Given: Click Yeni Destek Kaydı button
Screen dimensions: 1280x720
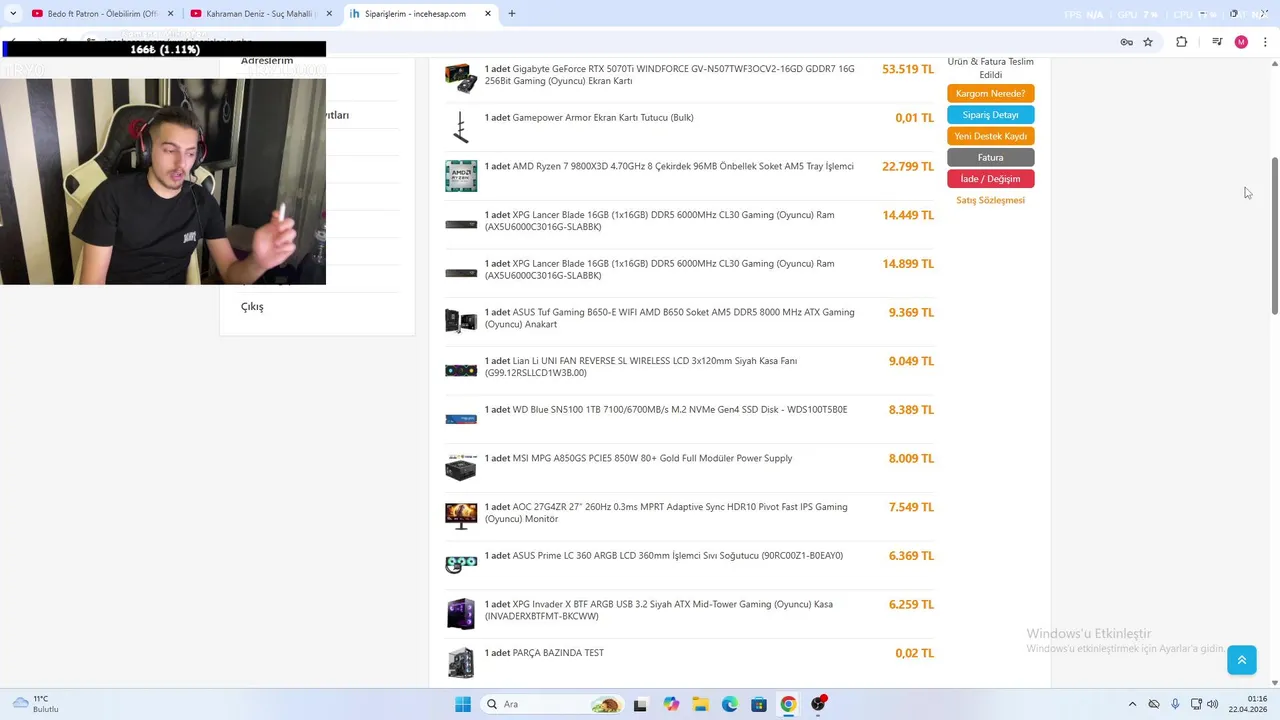Looking at the screenshot, I should [x=990, y=136].
